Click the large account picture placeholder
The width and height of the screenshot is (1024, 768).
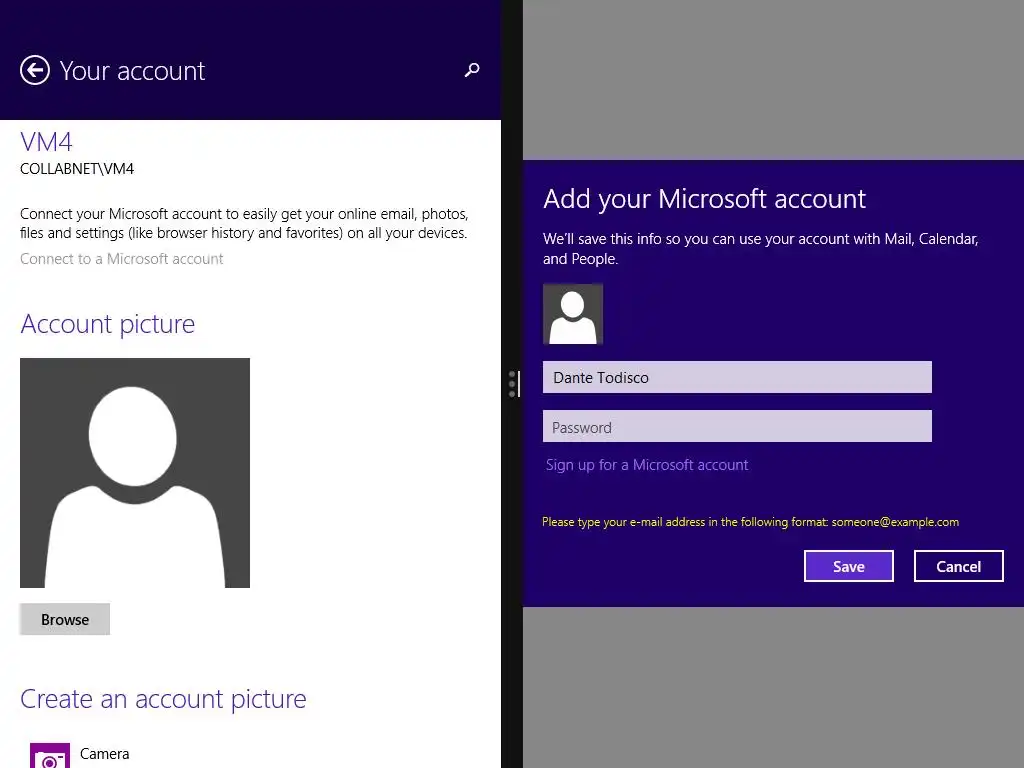click(x=135, y=473)
